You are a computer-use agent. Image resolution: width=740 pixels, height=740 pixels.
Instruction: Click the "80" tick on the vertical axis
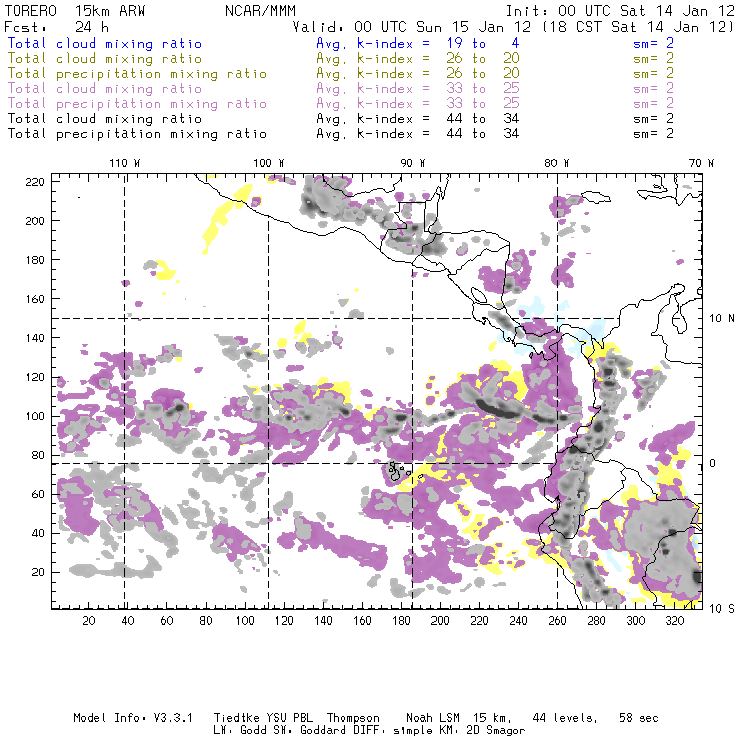pos(38,455)
